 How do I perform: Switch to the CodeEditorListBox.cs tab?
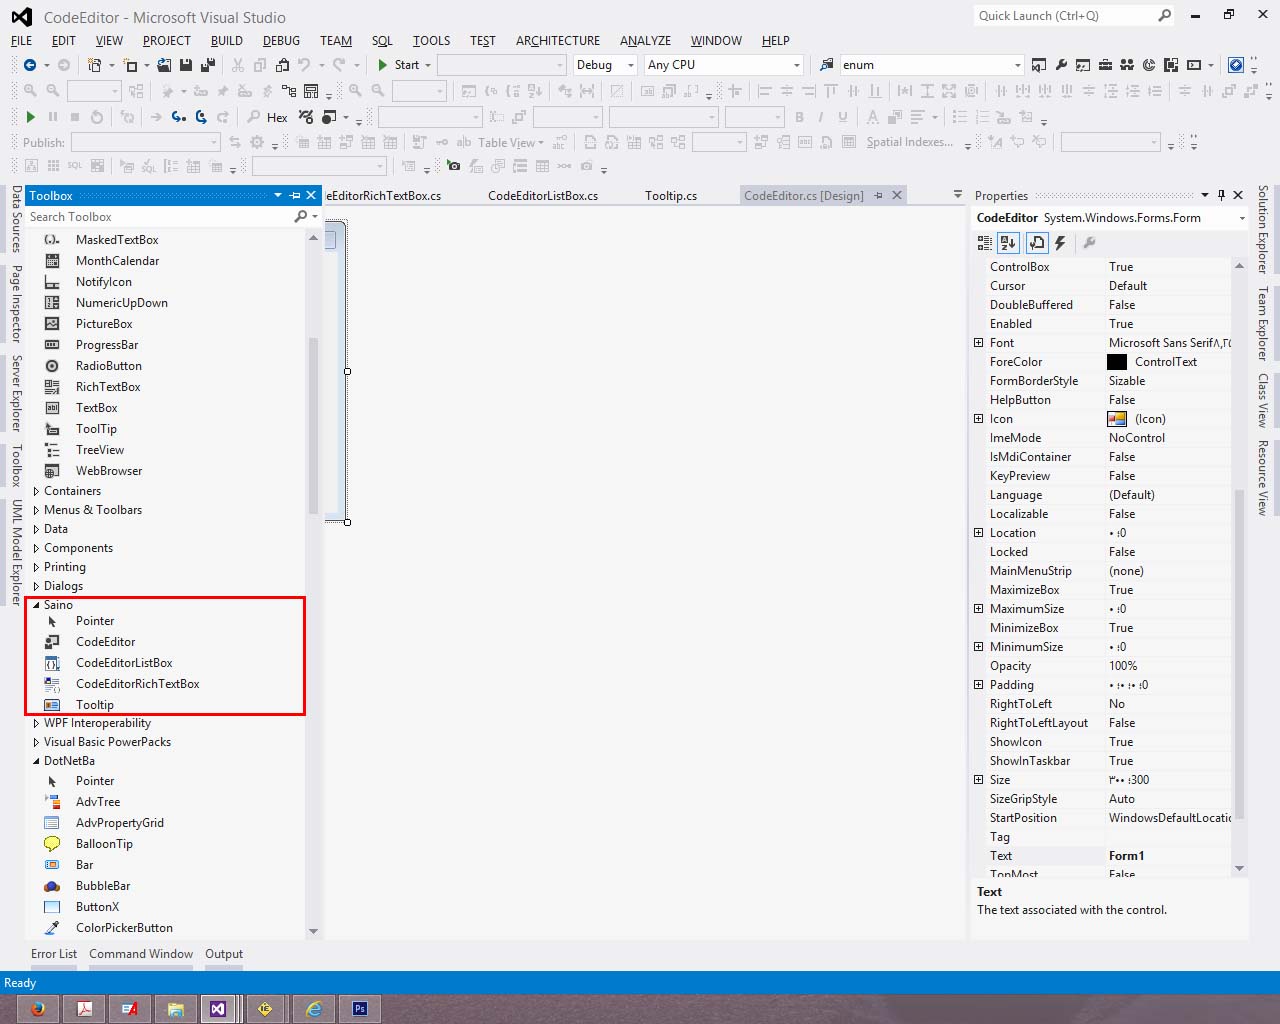pyautogui.click(x=543, y=196)
